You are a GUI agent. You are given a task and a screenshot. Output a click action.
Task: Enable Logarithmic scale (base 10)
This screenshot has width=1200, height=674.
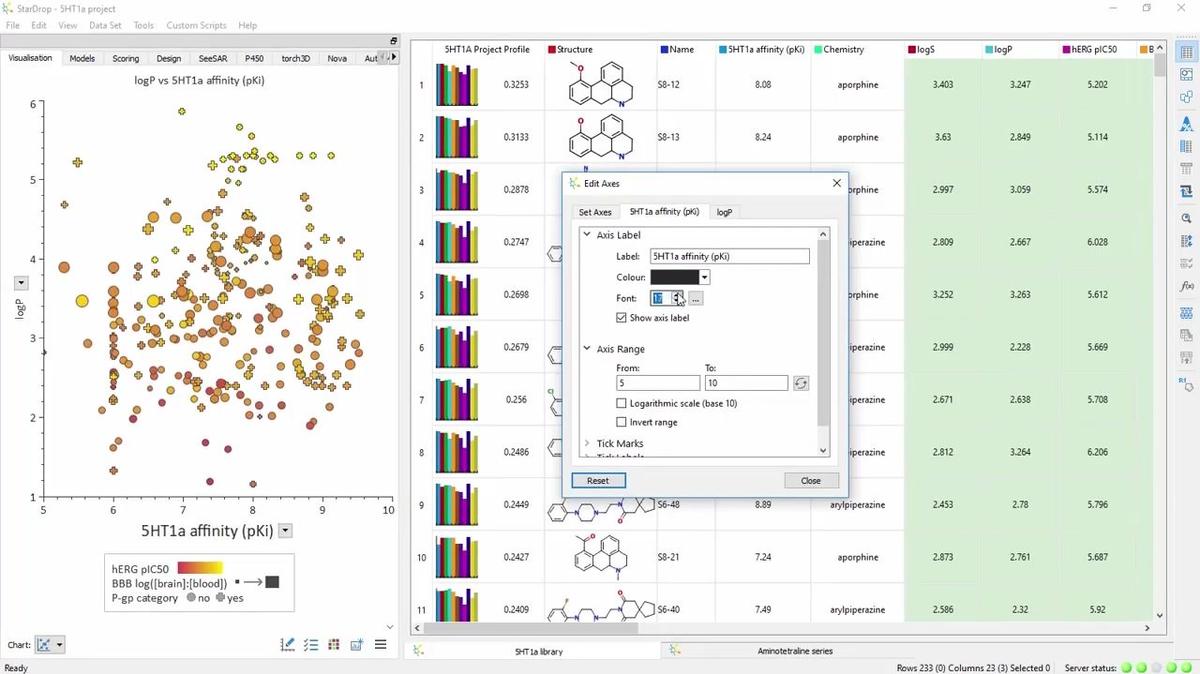pos(622,403)
